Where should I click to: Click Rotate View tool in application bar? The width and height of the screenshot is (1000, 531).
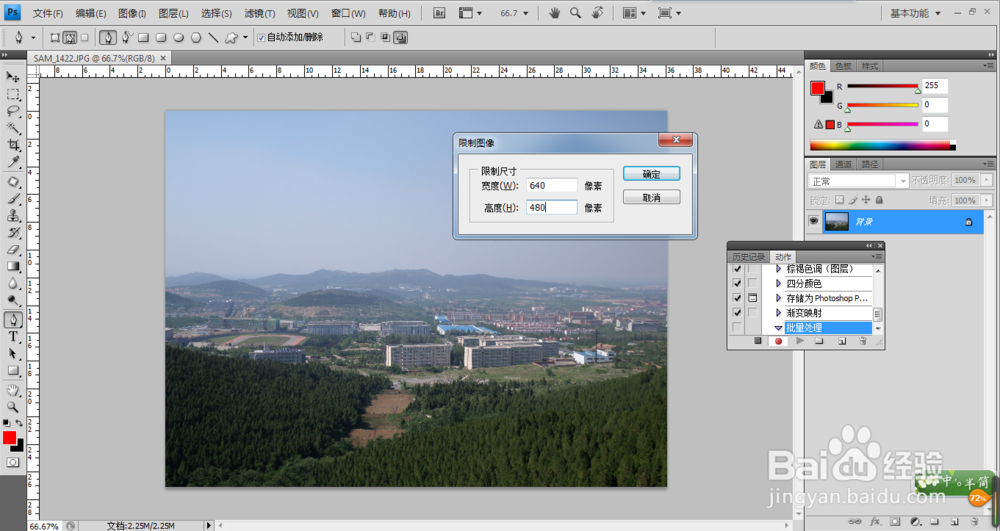pos(598,13)
